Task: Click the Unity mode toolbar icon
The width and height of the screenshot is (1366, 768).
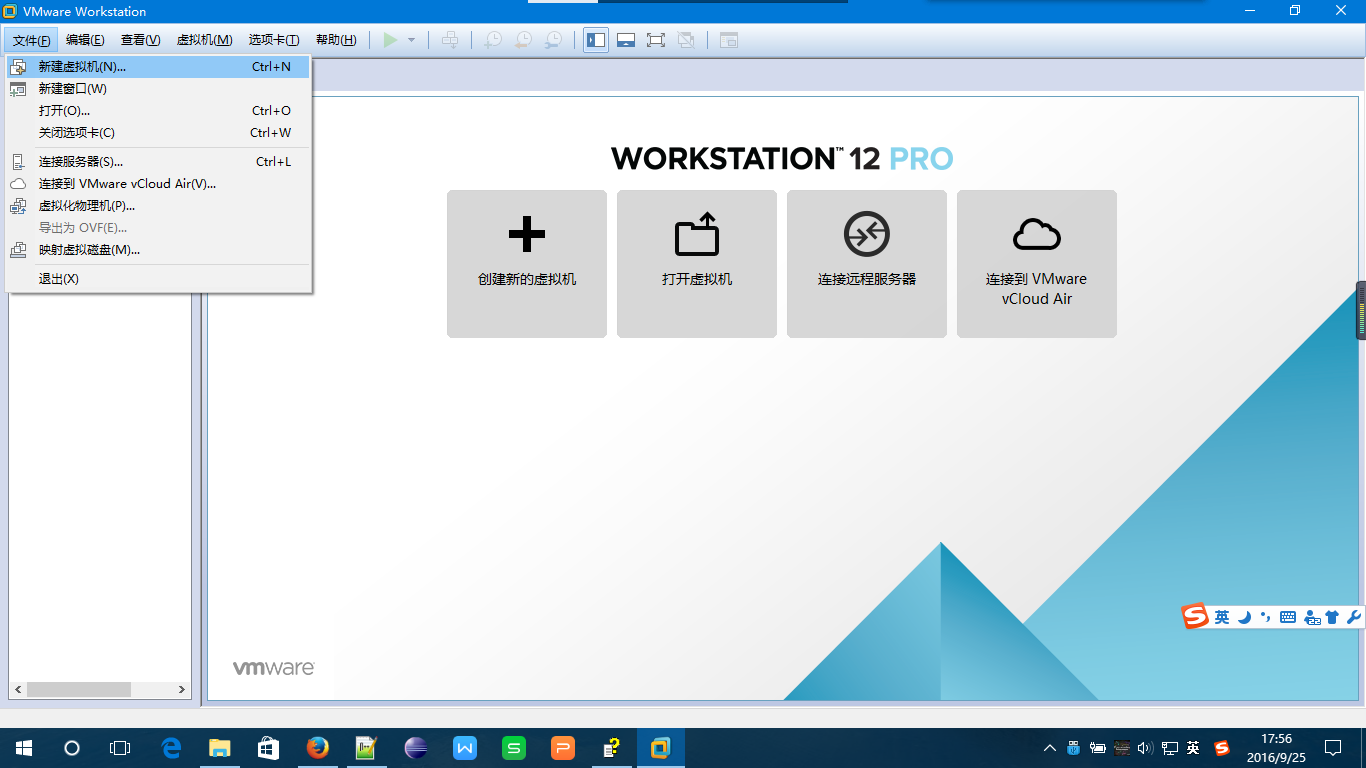Action: (685, 40)
